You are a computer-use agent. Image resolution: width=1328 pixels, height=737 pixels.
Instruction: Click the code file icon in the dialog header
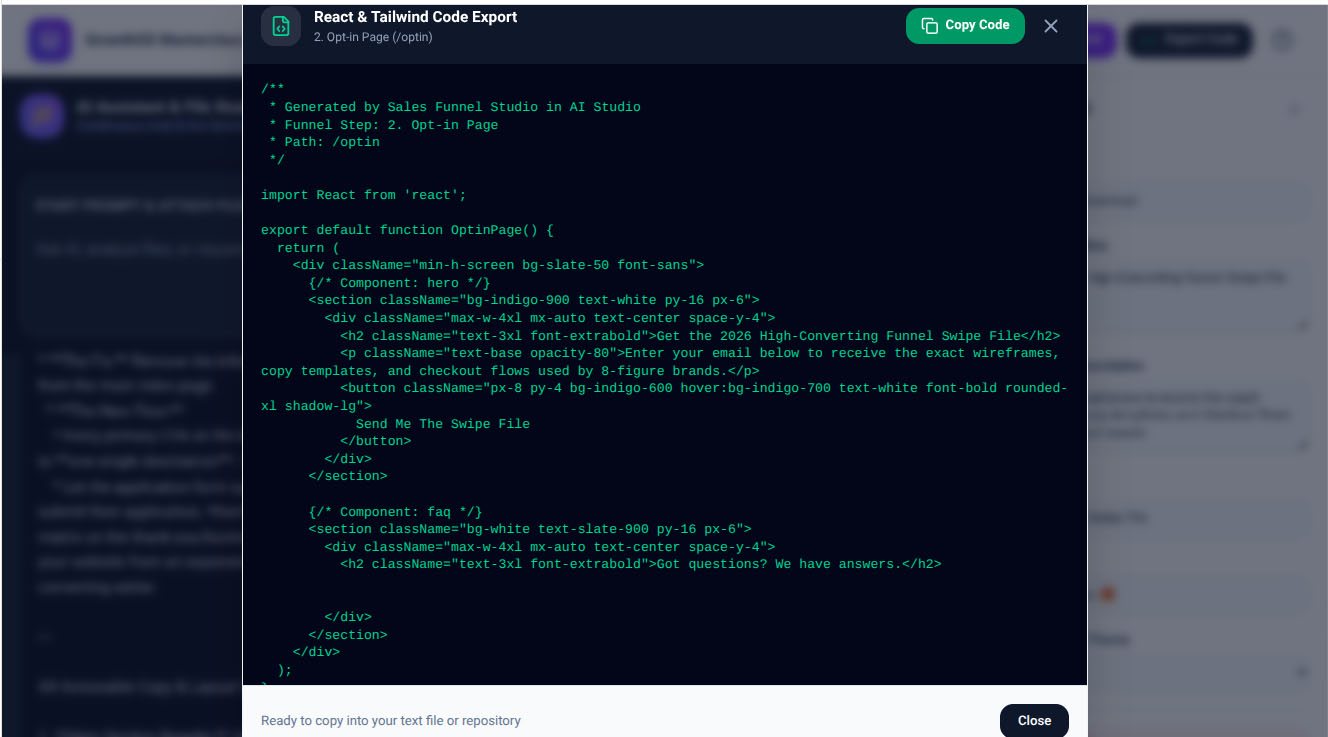[281, 26]
